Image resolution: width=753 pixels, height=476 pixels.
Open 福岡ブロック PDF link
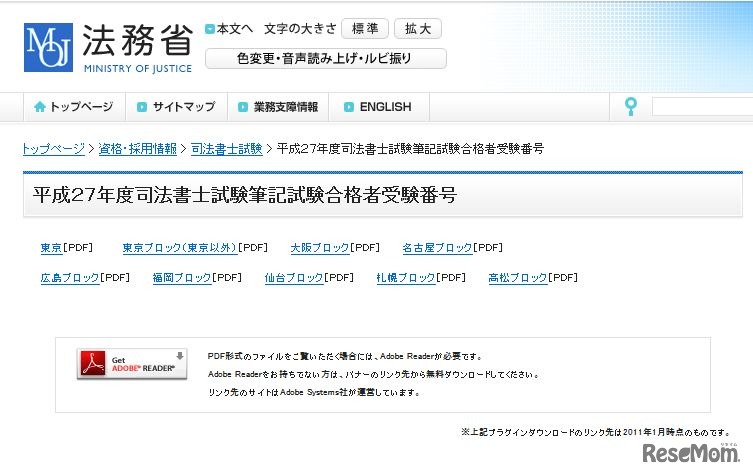182,278
